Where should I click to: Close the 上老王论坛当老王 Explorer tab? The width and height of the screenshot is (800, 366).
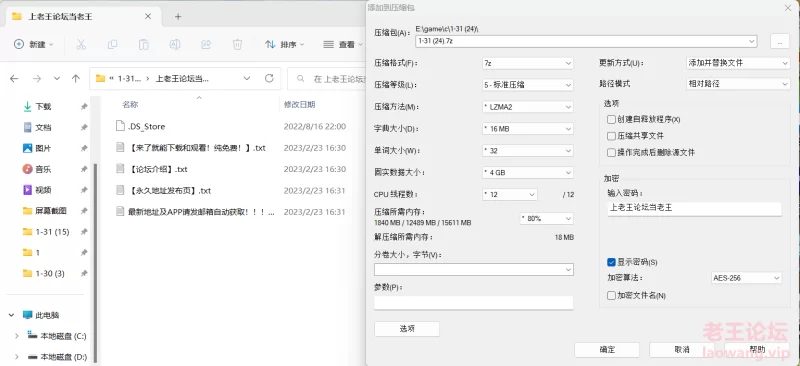click(148, 16)
